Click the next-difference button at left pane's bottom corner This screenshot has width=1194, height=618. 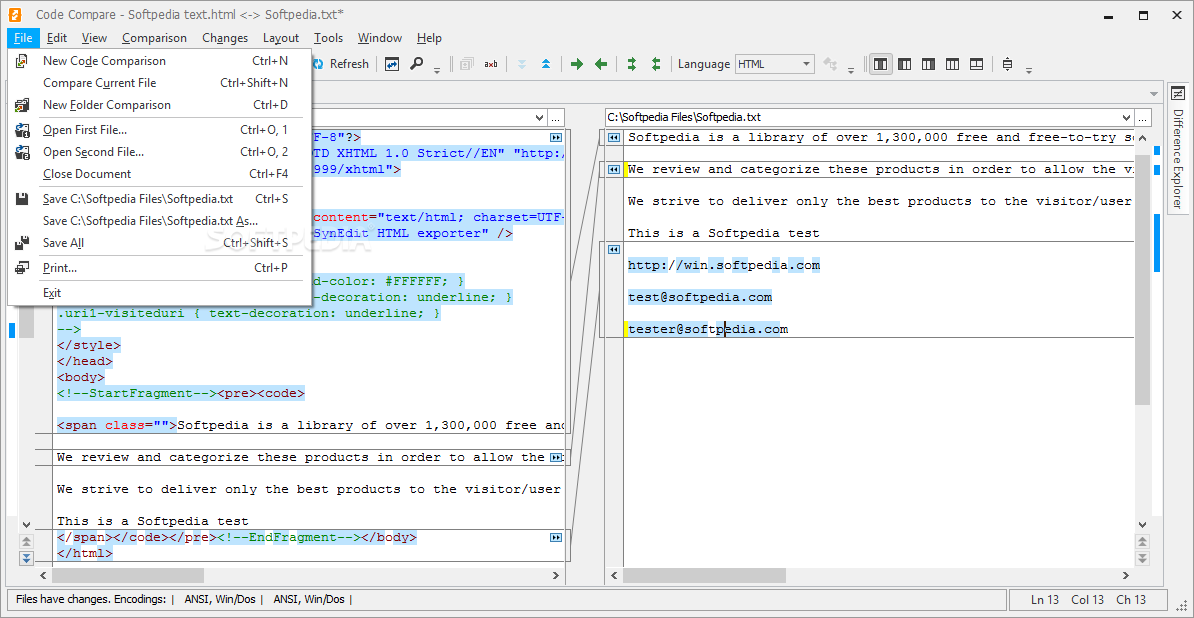pos(26,559)
